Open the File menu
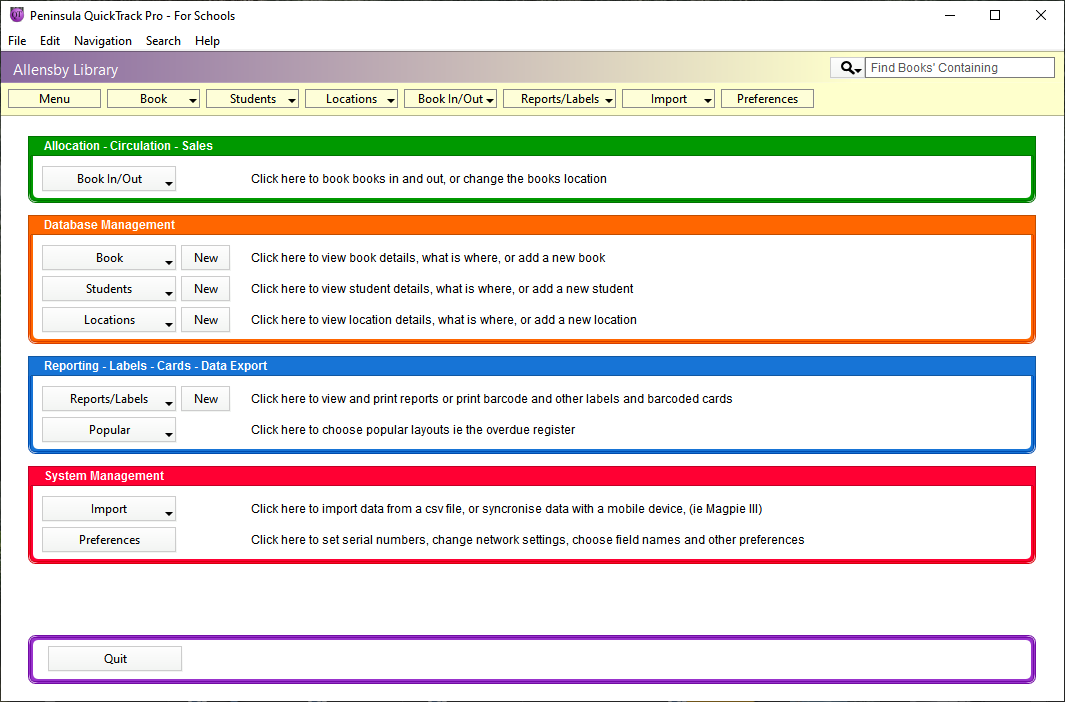The width and height of the screenshot is (1065, 702). point(17,41)
